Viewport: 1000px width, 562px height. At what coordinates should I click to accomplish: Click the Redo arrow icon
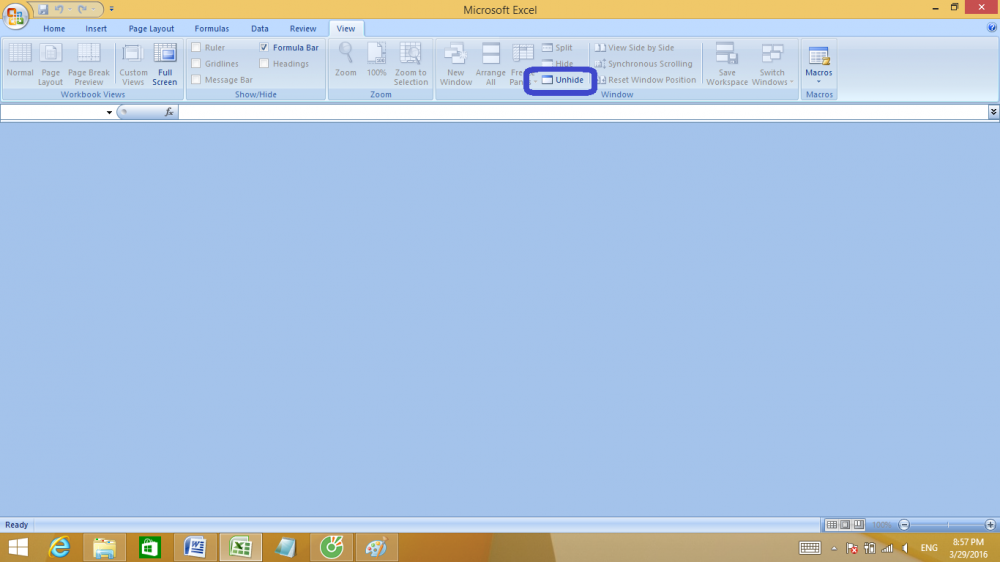[x=82, y=10]
